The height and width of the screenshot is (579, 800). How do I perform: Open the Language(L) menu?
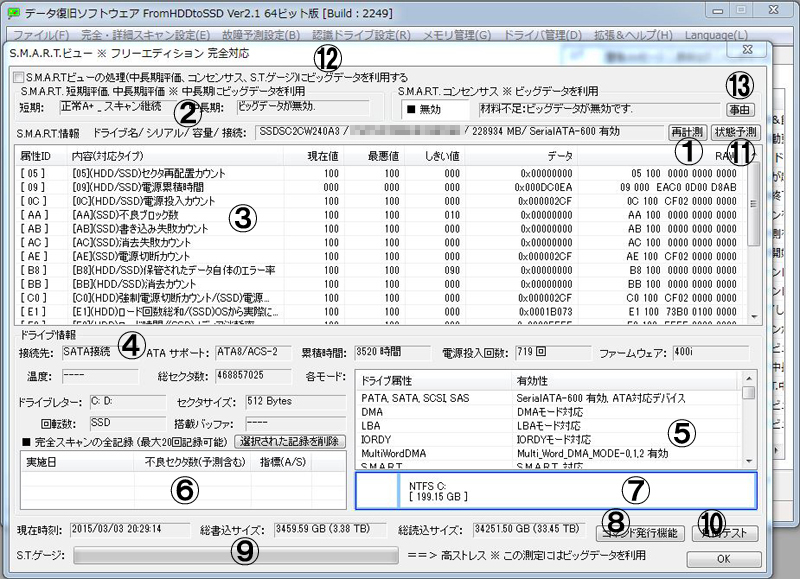(x=716, y=35)
